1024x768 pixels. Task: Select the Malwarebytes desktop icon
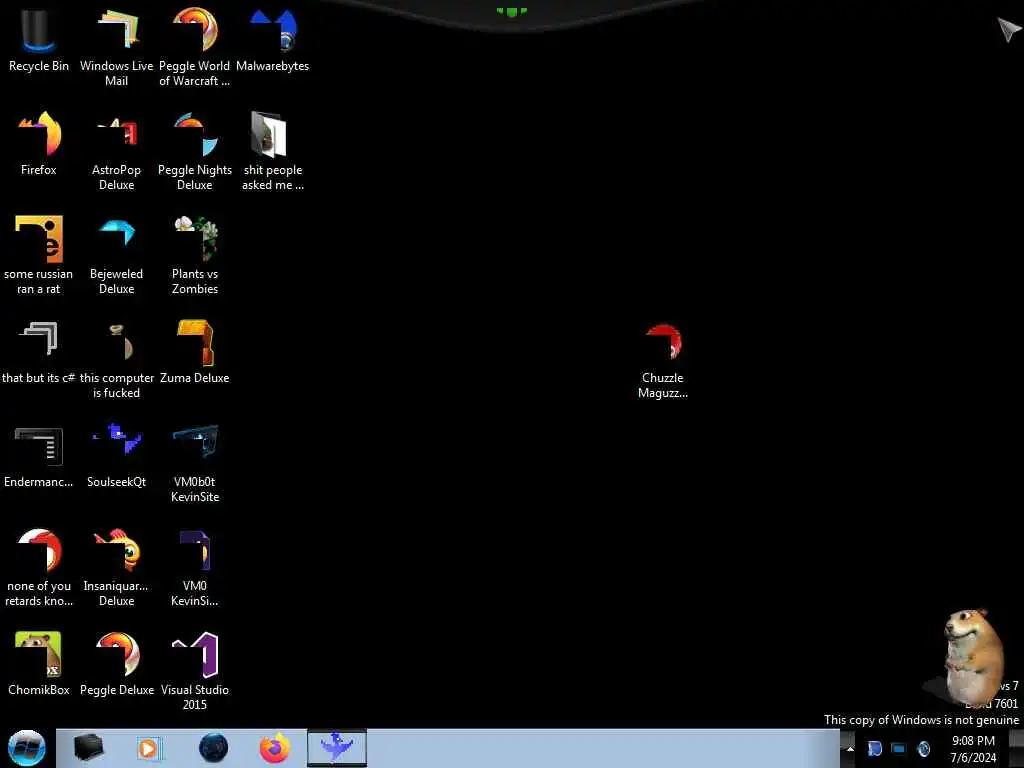pos(272,40)
